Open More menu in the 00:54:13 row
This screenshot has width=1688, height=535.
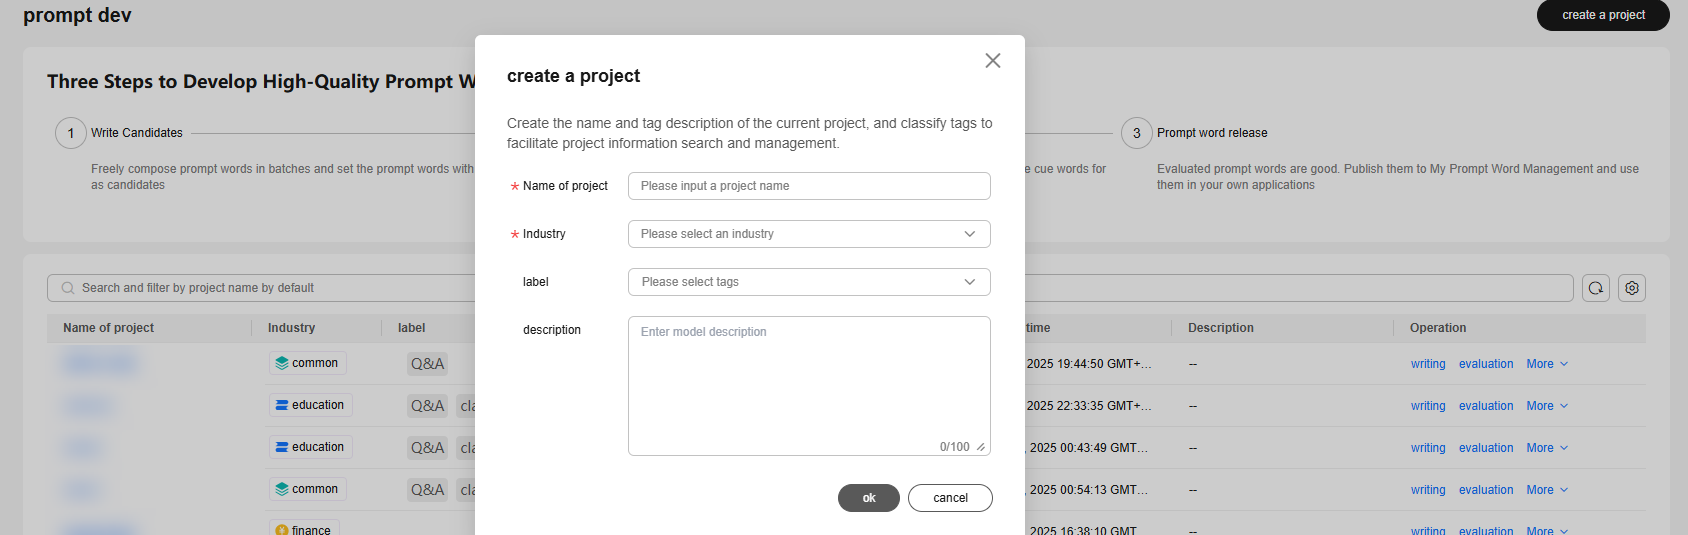click(1546, 490)
